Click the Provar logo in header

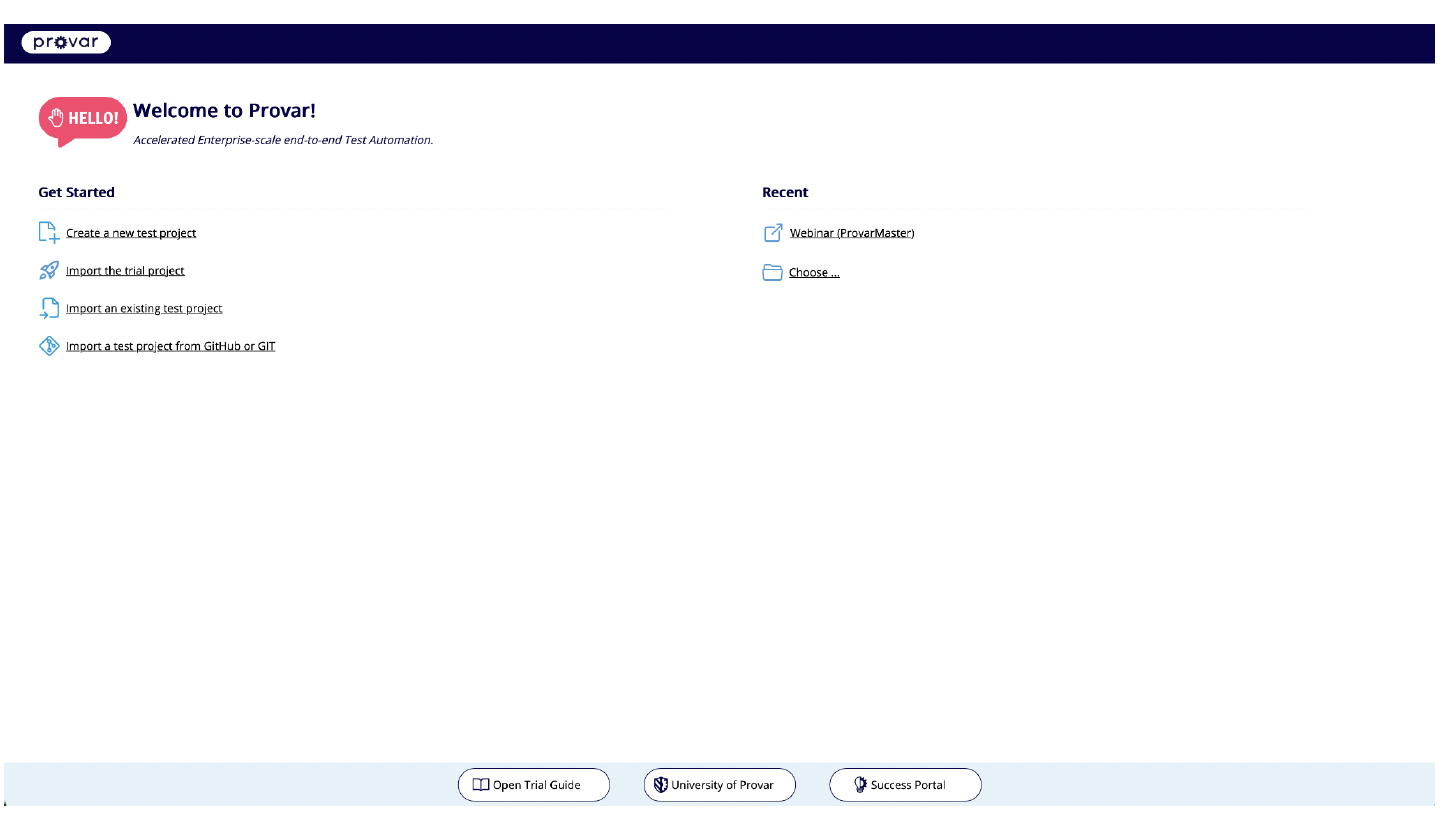point(66,43)
